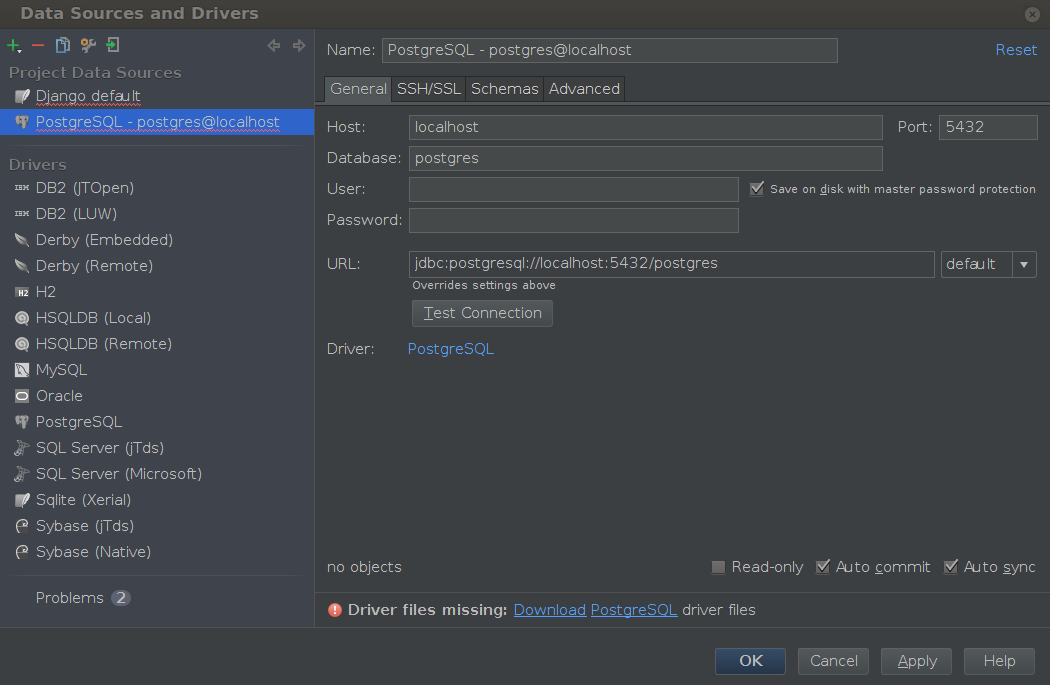1050x685 pixels.
Task: Remove data source with red minus icon
Action: point(38,46)
